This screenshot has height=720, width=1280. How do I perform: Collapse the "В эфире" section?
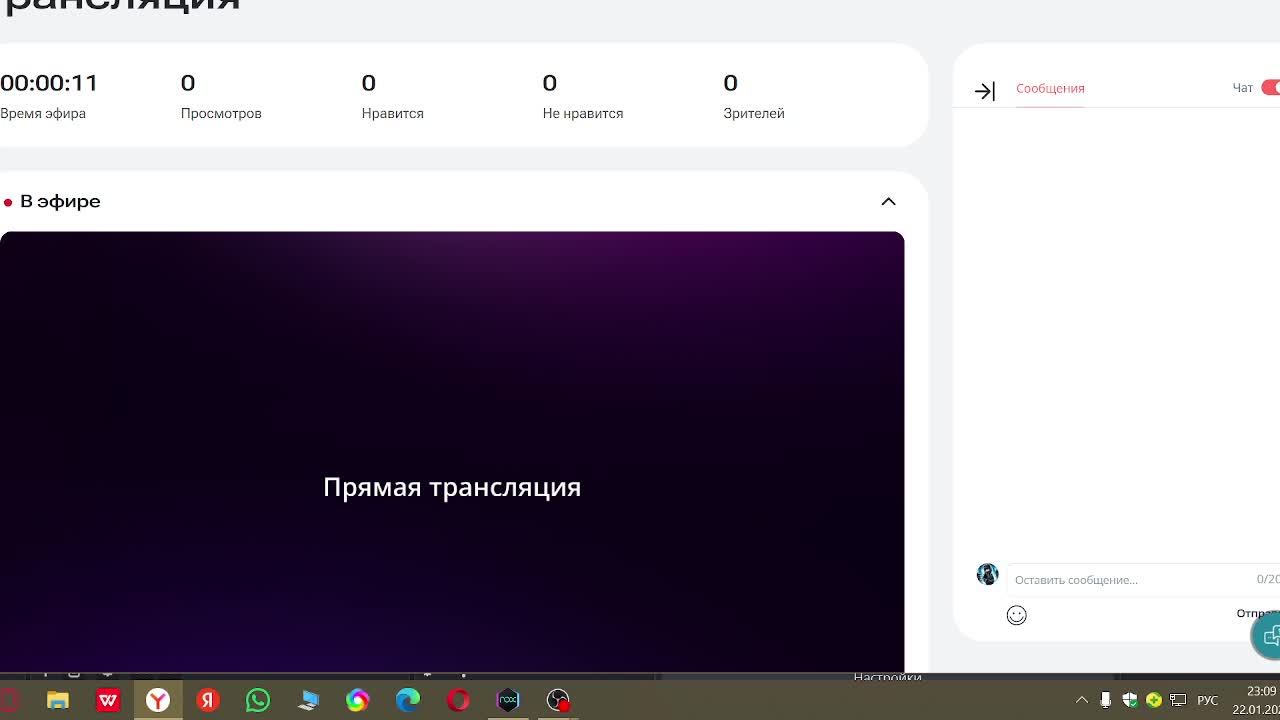[x=888, y=201]
